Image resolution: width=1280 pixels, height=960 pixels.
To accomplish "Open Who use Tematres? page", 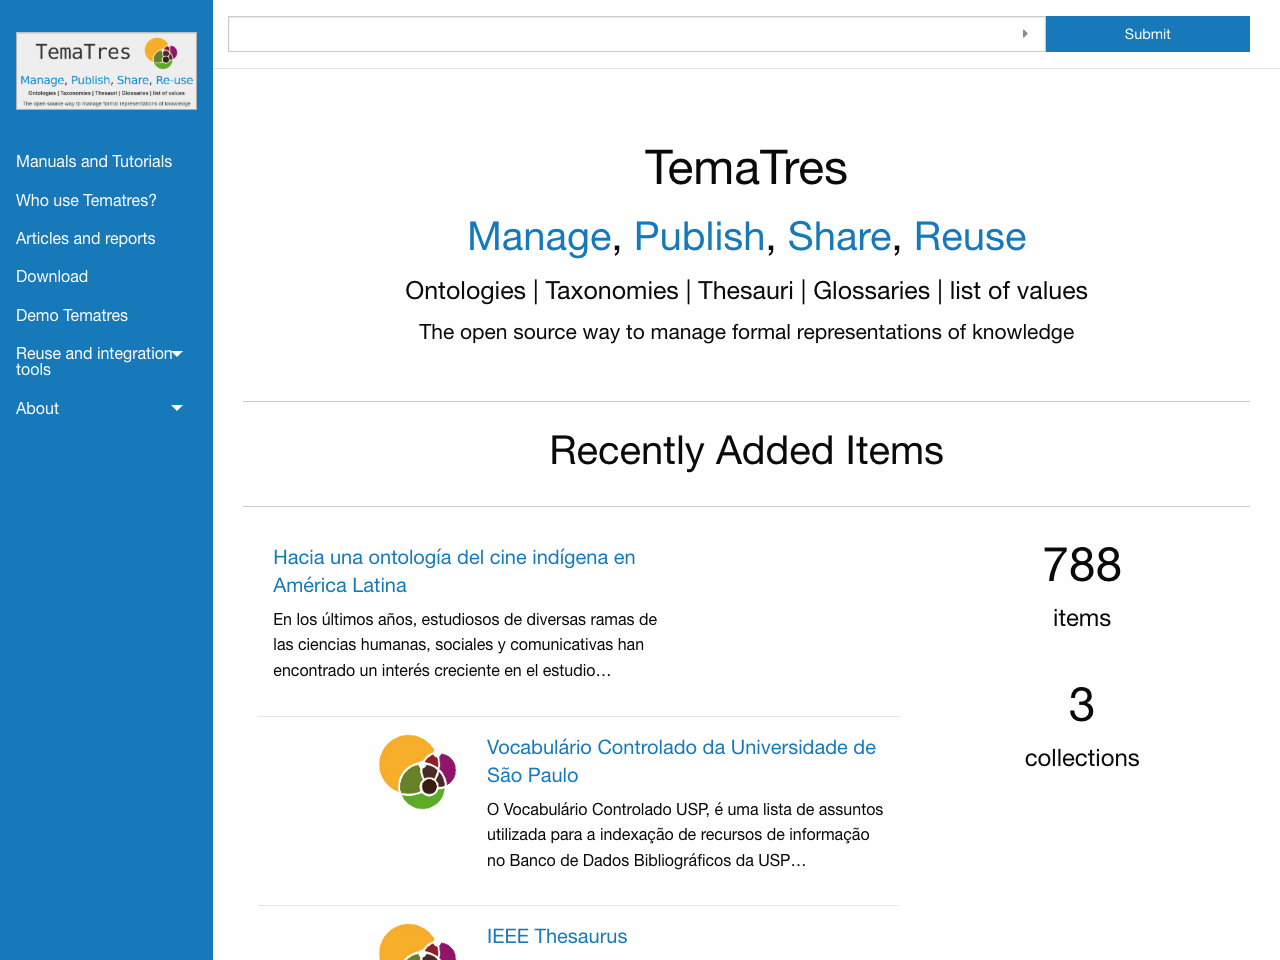I will pyautogui.click(x=86, y=200).
